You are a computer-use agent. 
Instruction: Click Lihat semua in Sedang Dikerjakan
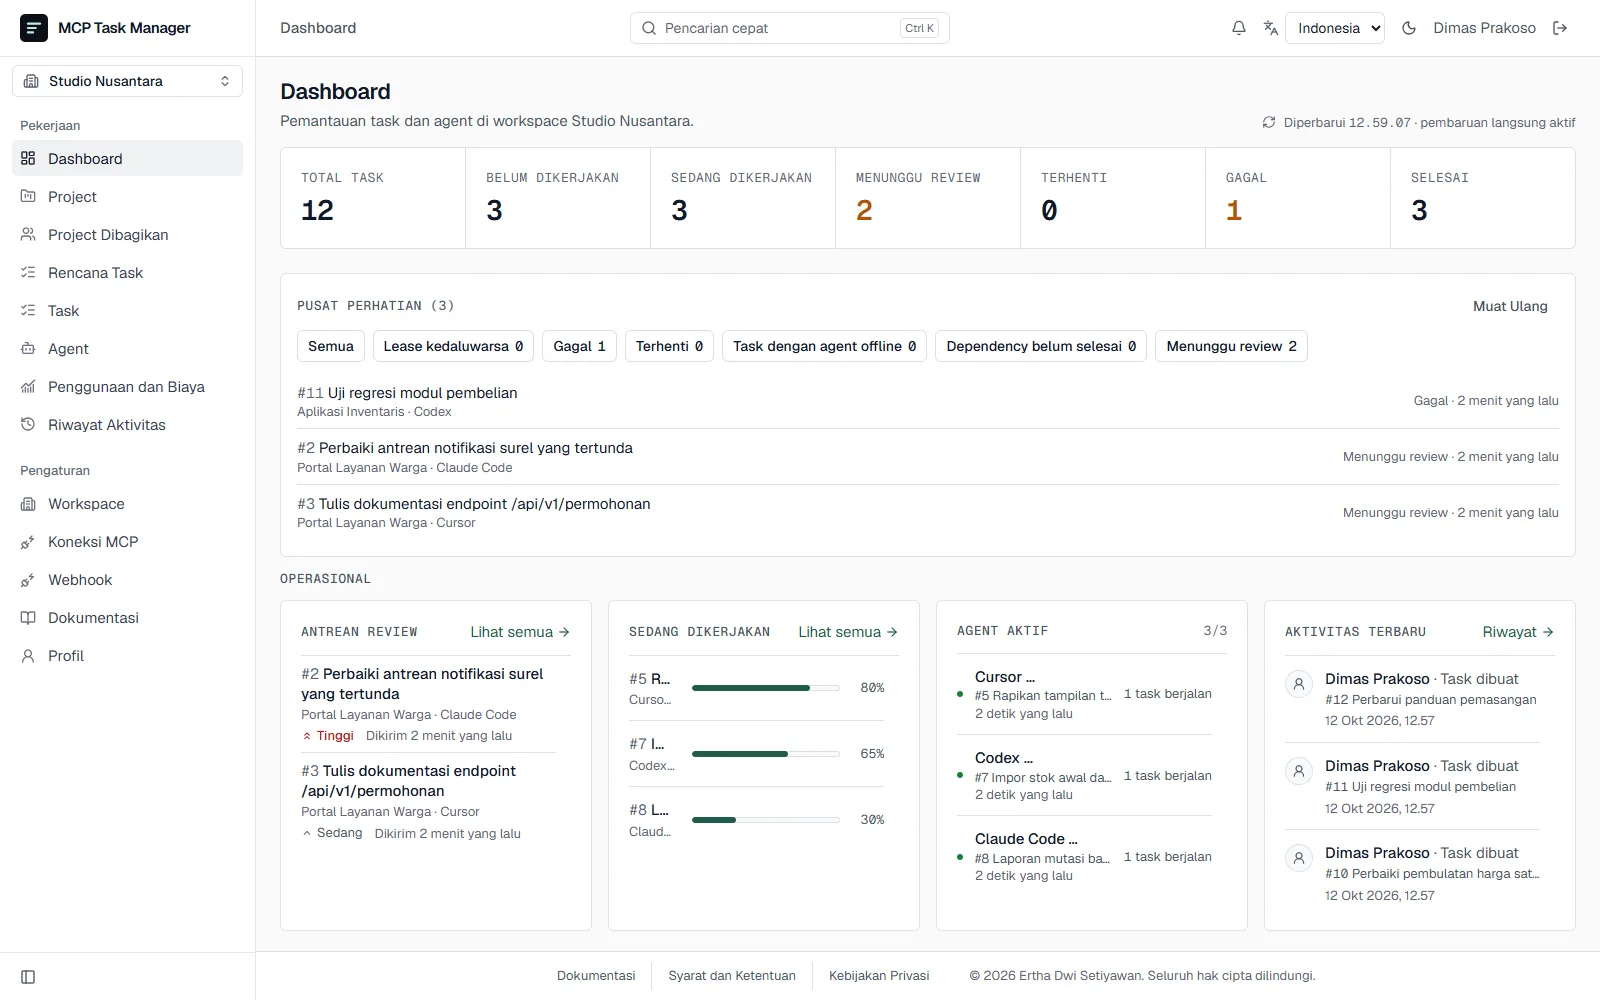848,632
